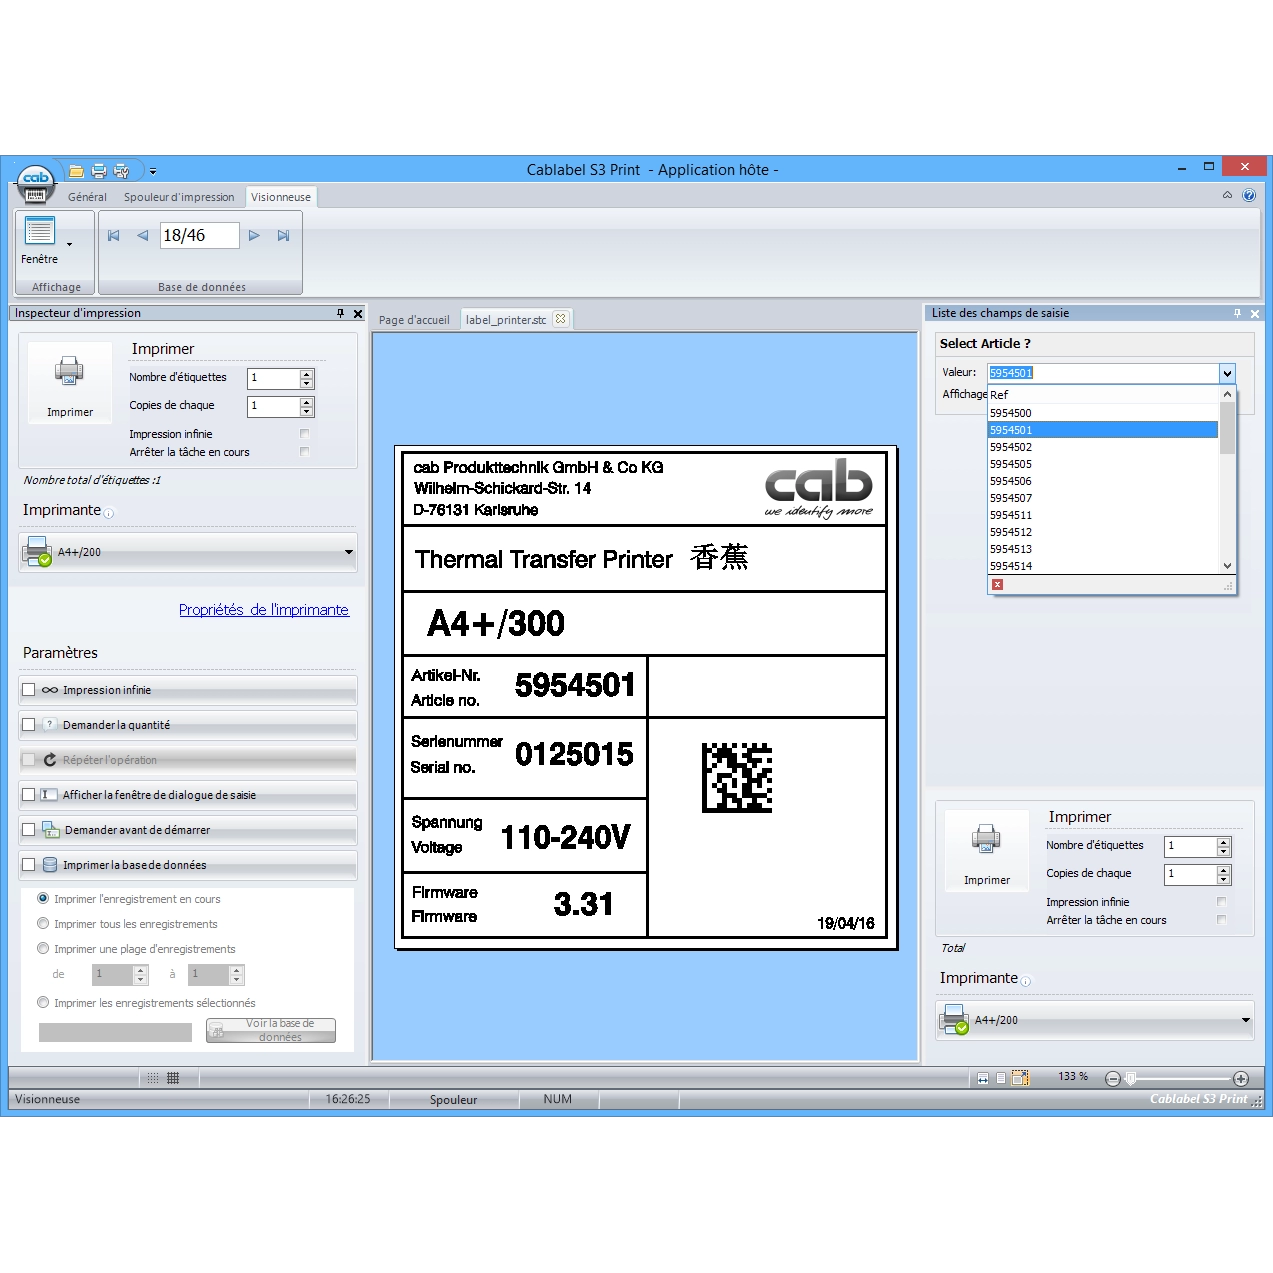Choose article 5954505 in dropdown list
The height and width of the screenshot is (1273, 1273).
tap(1102, 464)
